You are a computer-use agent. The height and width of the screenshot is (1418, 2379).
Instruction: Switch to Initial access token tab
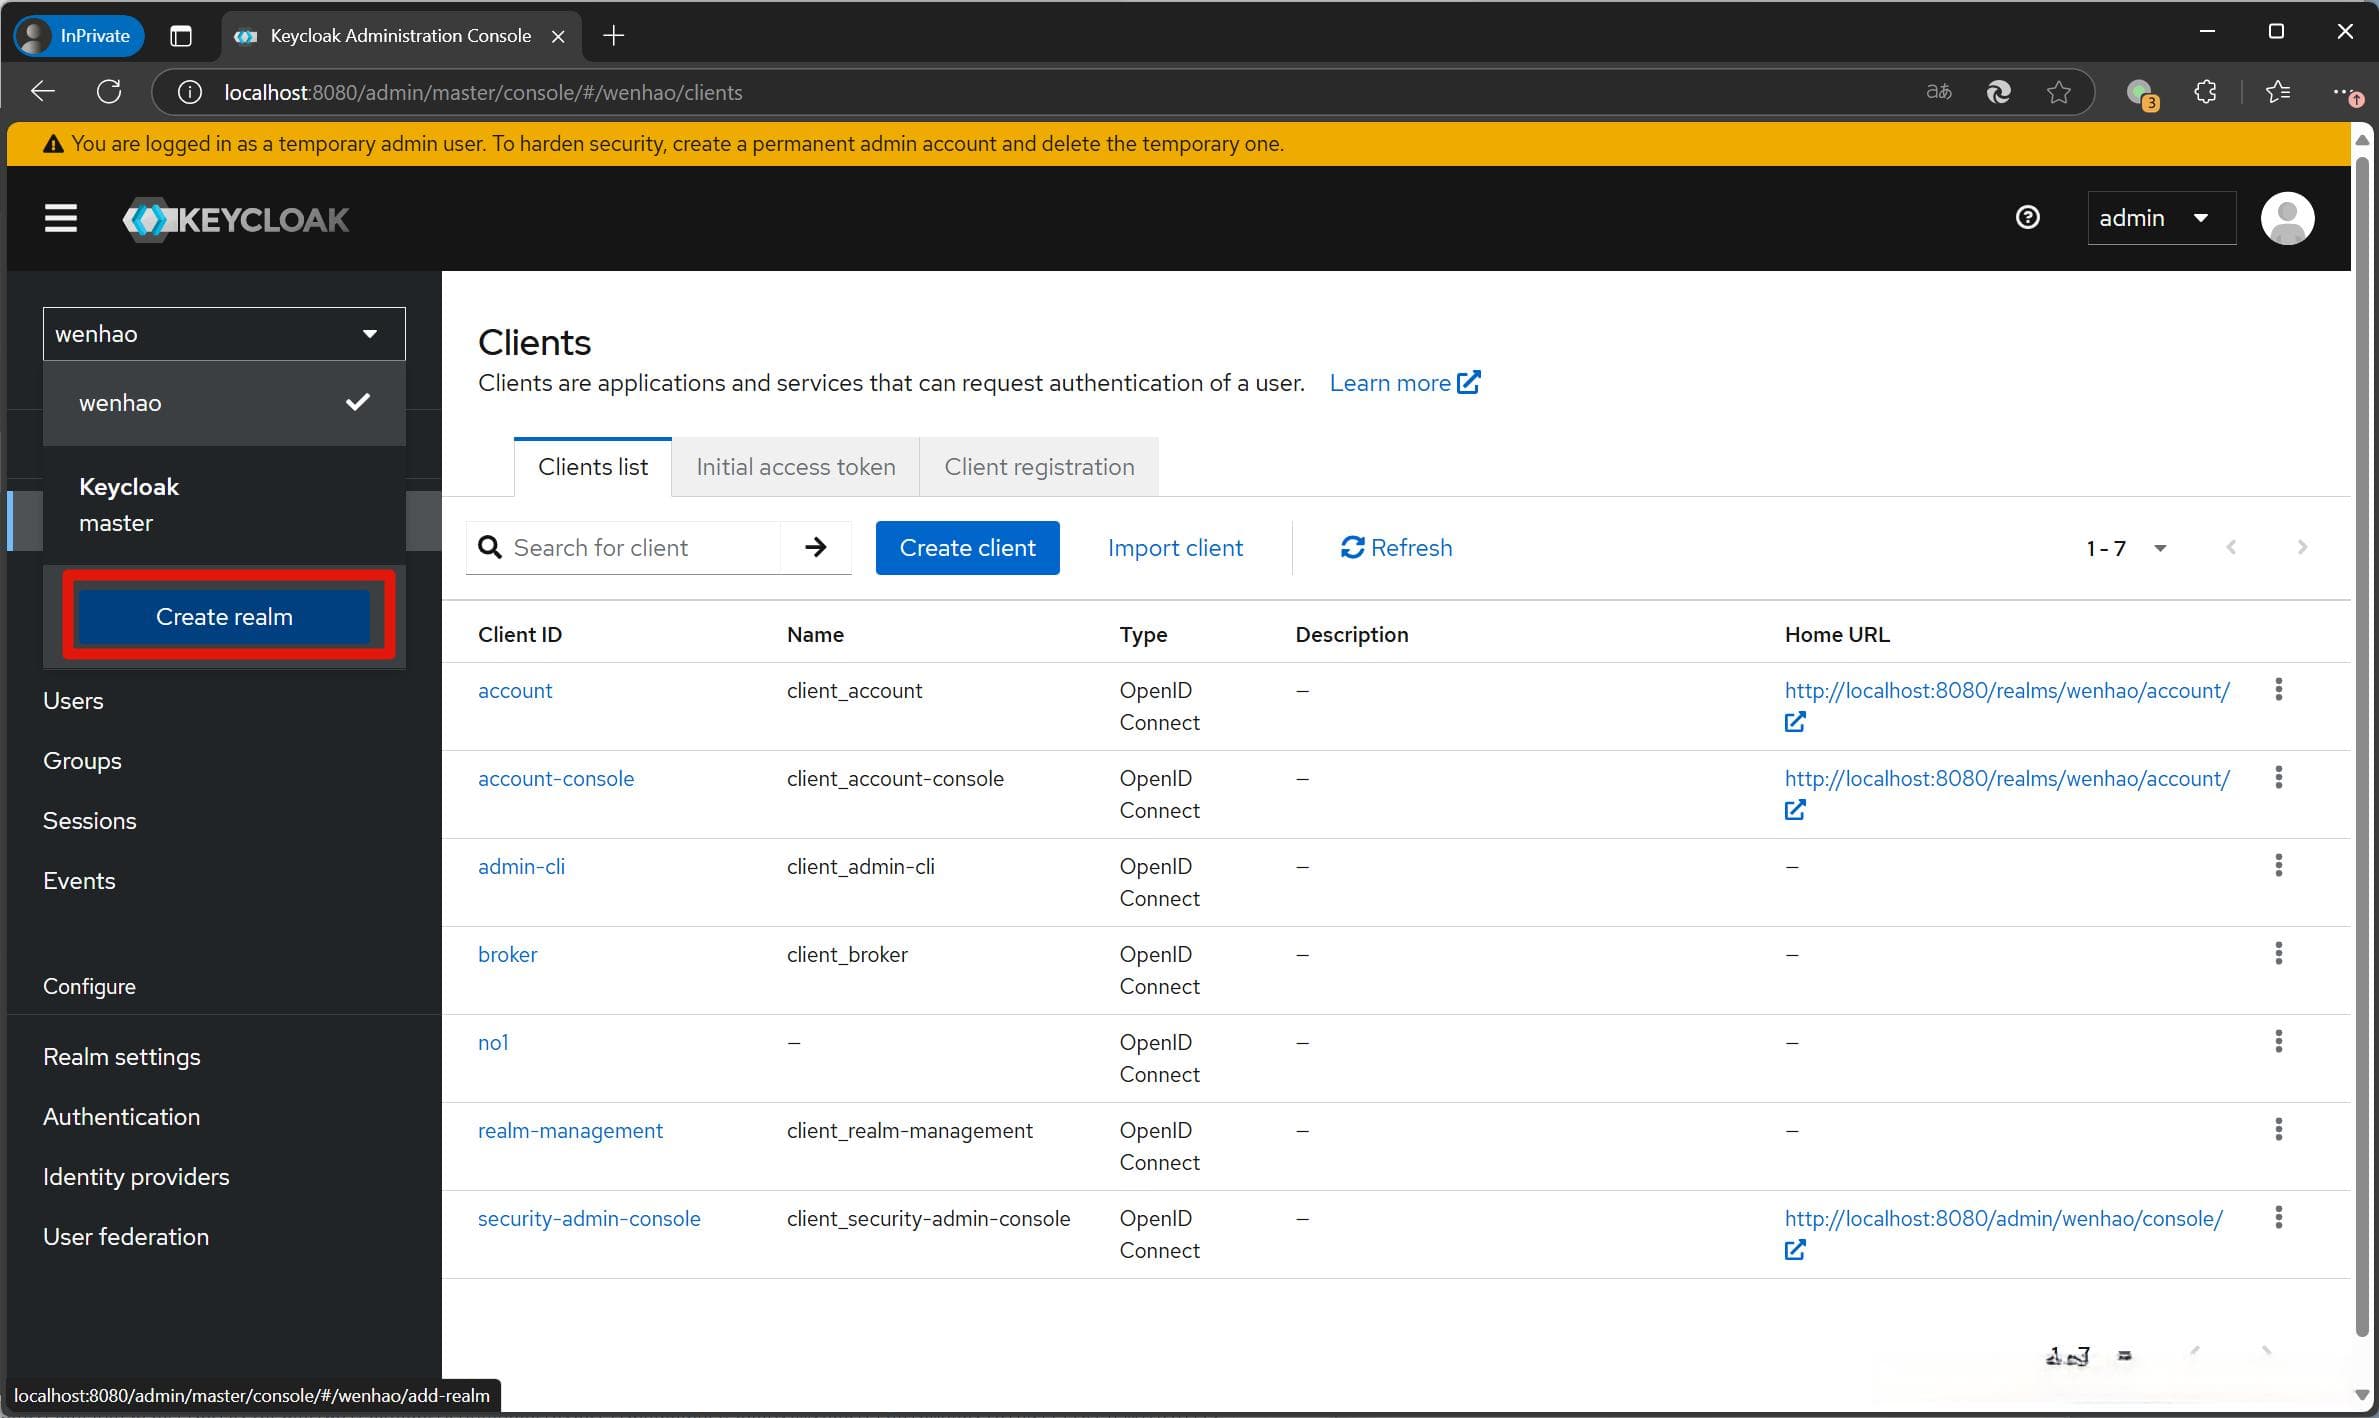[796, 466]
